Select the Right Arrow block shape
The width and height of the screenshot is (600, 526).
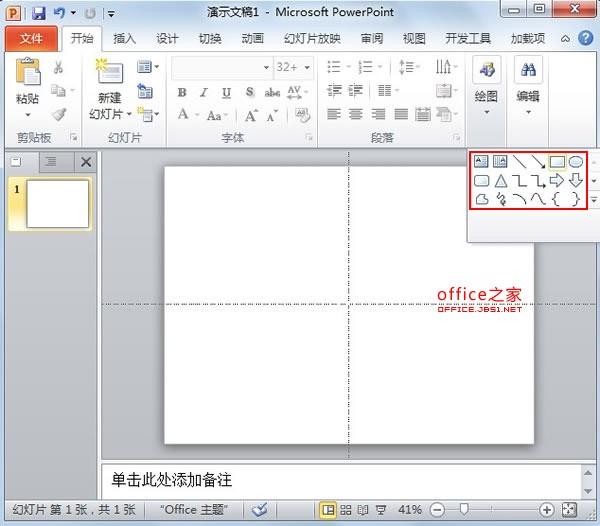(557, 180)
